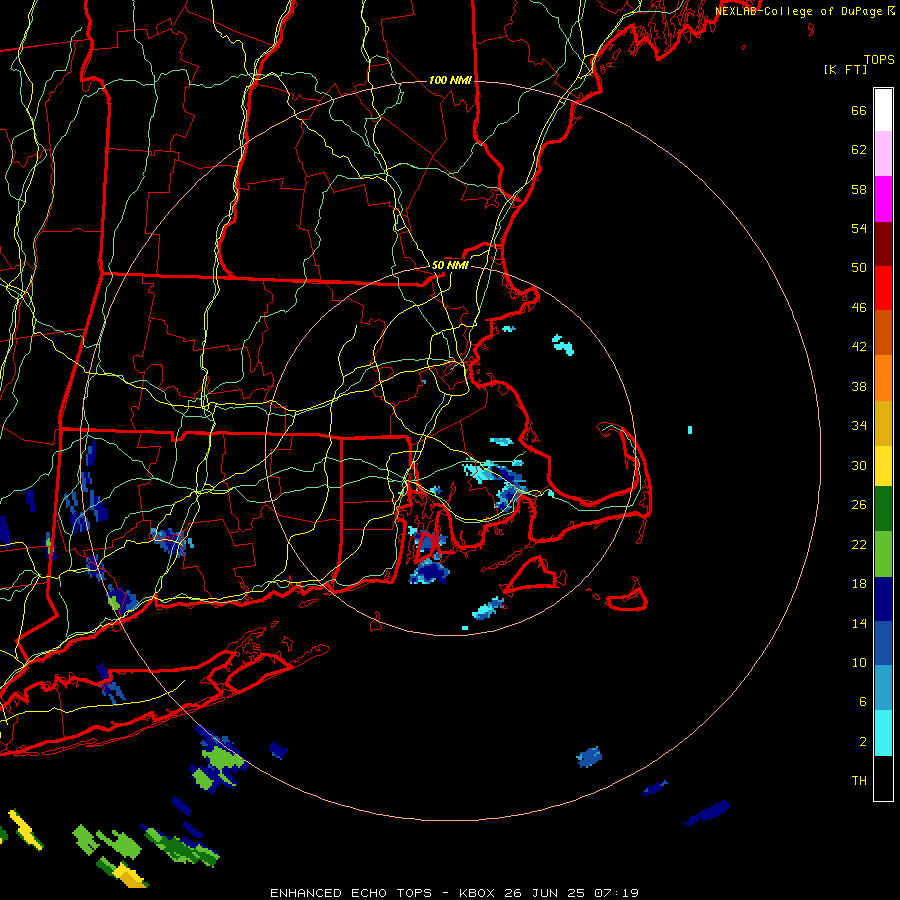Click the legend value 38

[859, 387]
